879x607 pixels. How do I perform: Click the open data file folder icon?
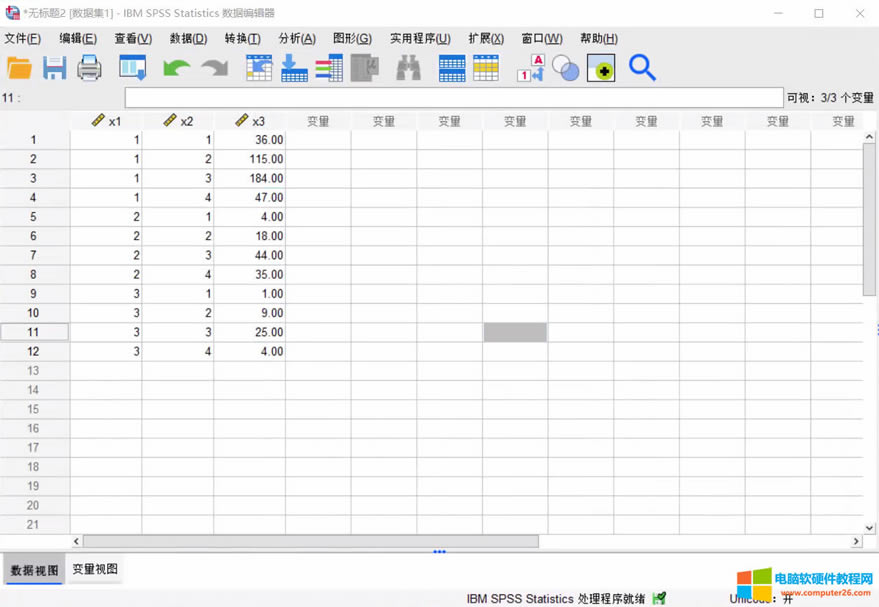pos(19,68)
